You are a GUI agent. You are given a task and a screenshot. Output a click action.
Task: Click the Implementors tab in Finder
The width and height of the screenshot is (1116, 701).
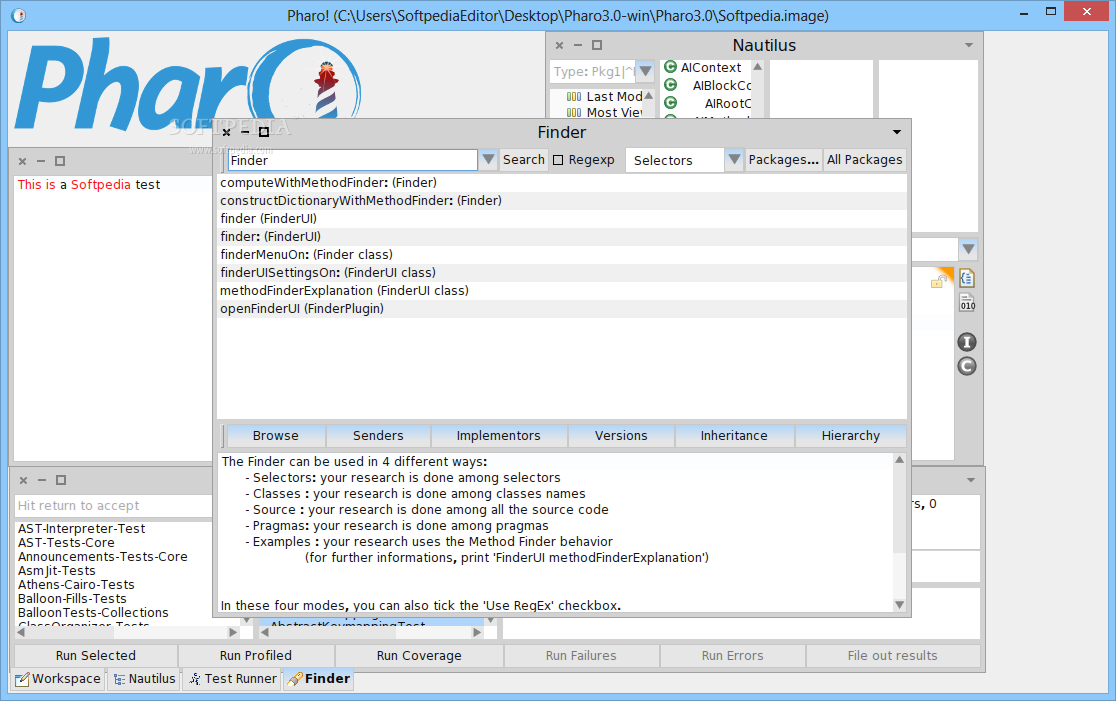498,436
